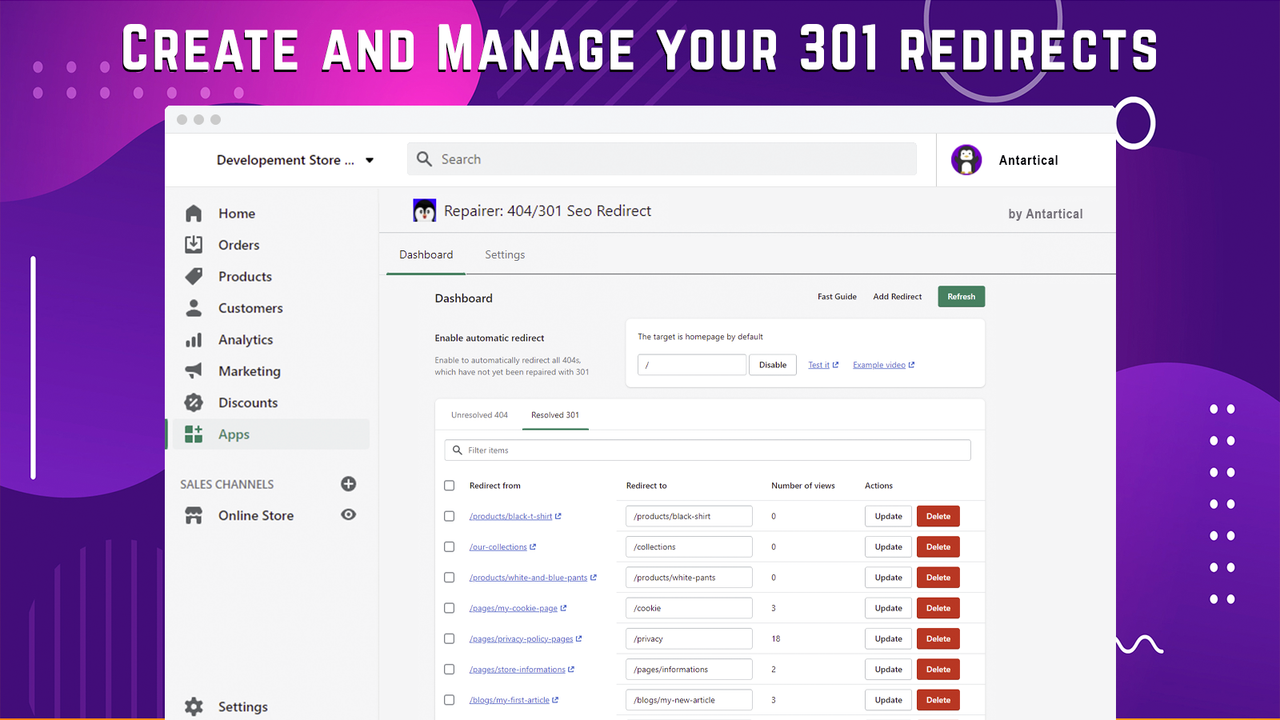
Task: Open the Unresolved 404 tab
Action: [x=479, y=414]
